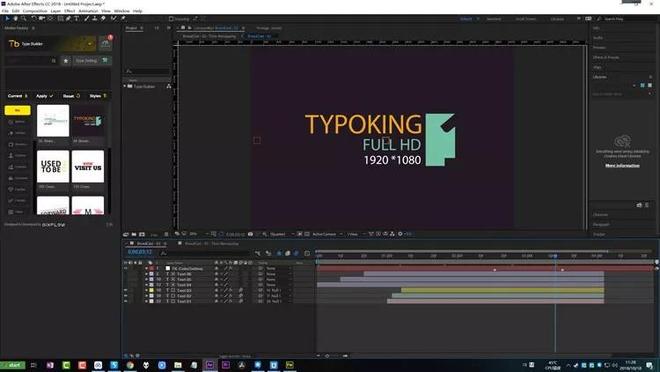The image size is (660, 372).
Task: Select the Zoom magnifier tool
Action: (24, 19)
